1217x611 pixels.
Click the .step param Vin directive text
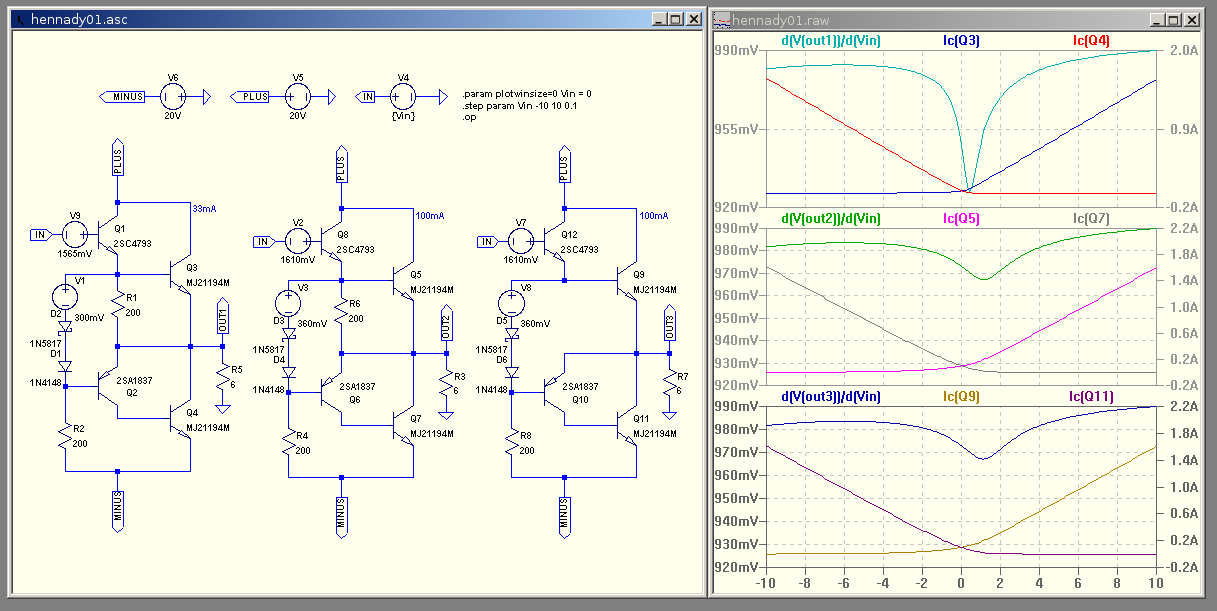click(520, 105)
